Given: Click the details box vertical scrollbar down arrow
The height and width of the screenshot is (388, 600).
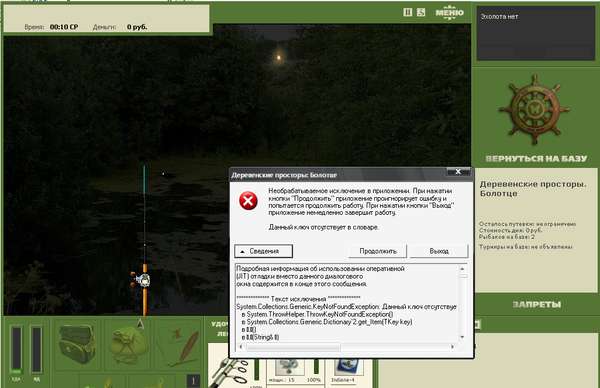Looking at the screenshot, I should click(462, 337).
